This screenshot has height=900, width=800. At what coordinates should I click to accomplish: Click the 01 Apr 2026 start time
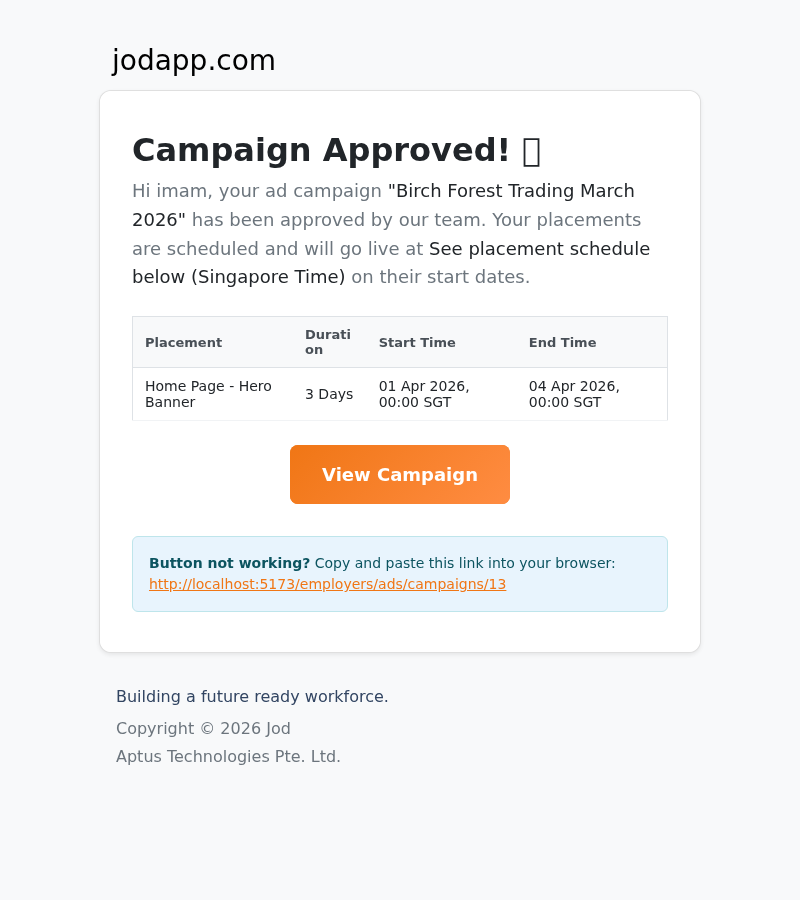click(423, 394)
